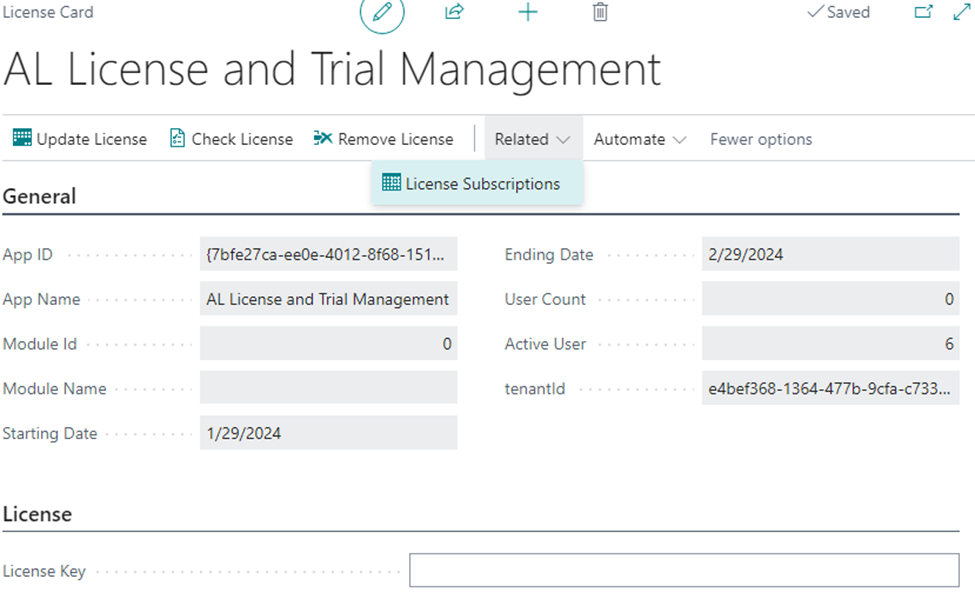
Task: Click the Starting Date label
Action: [x=50, y=434]
